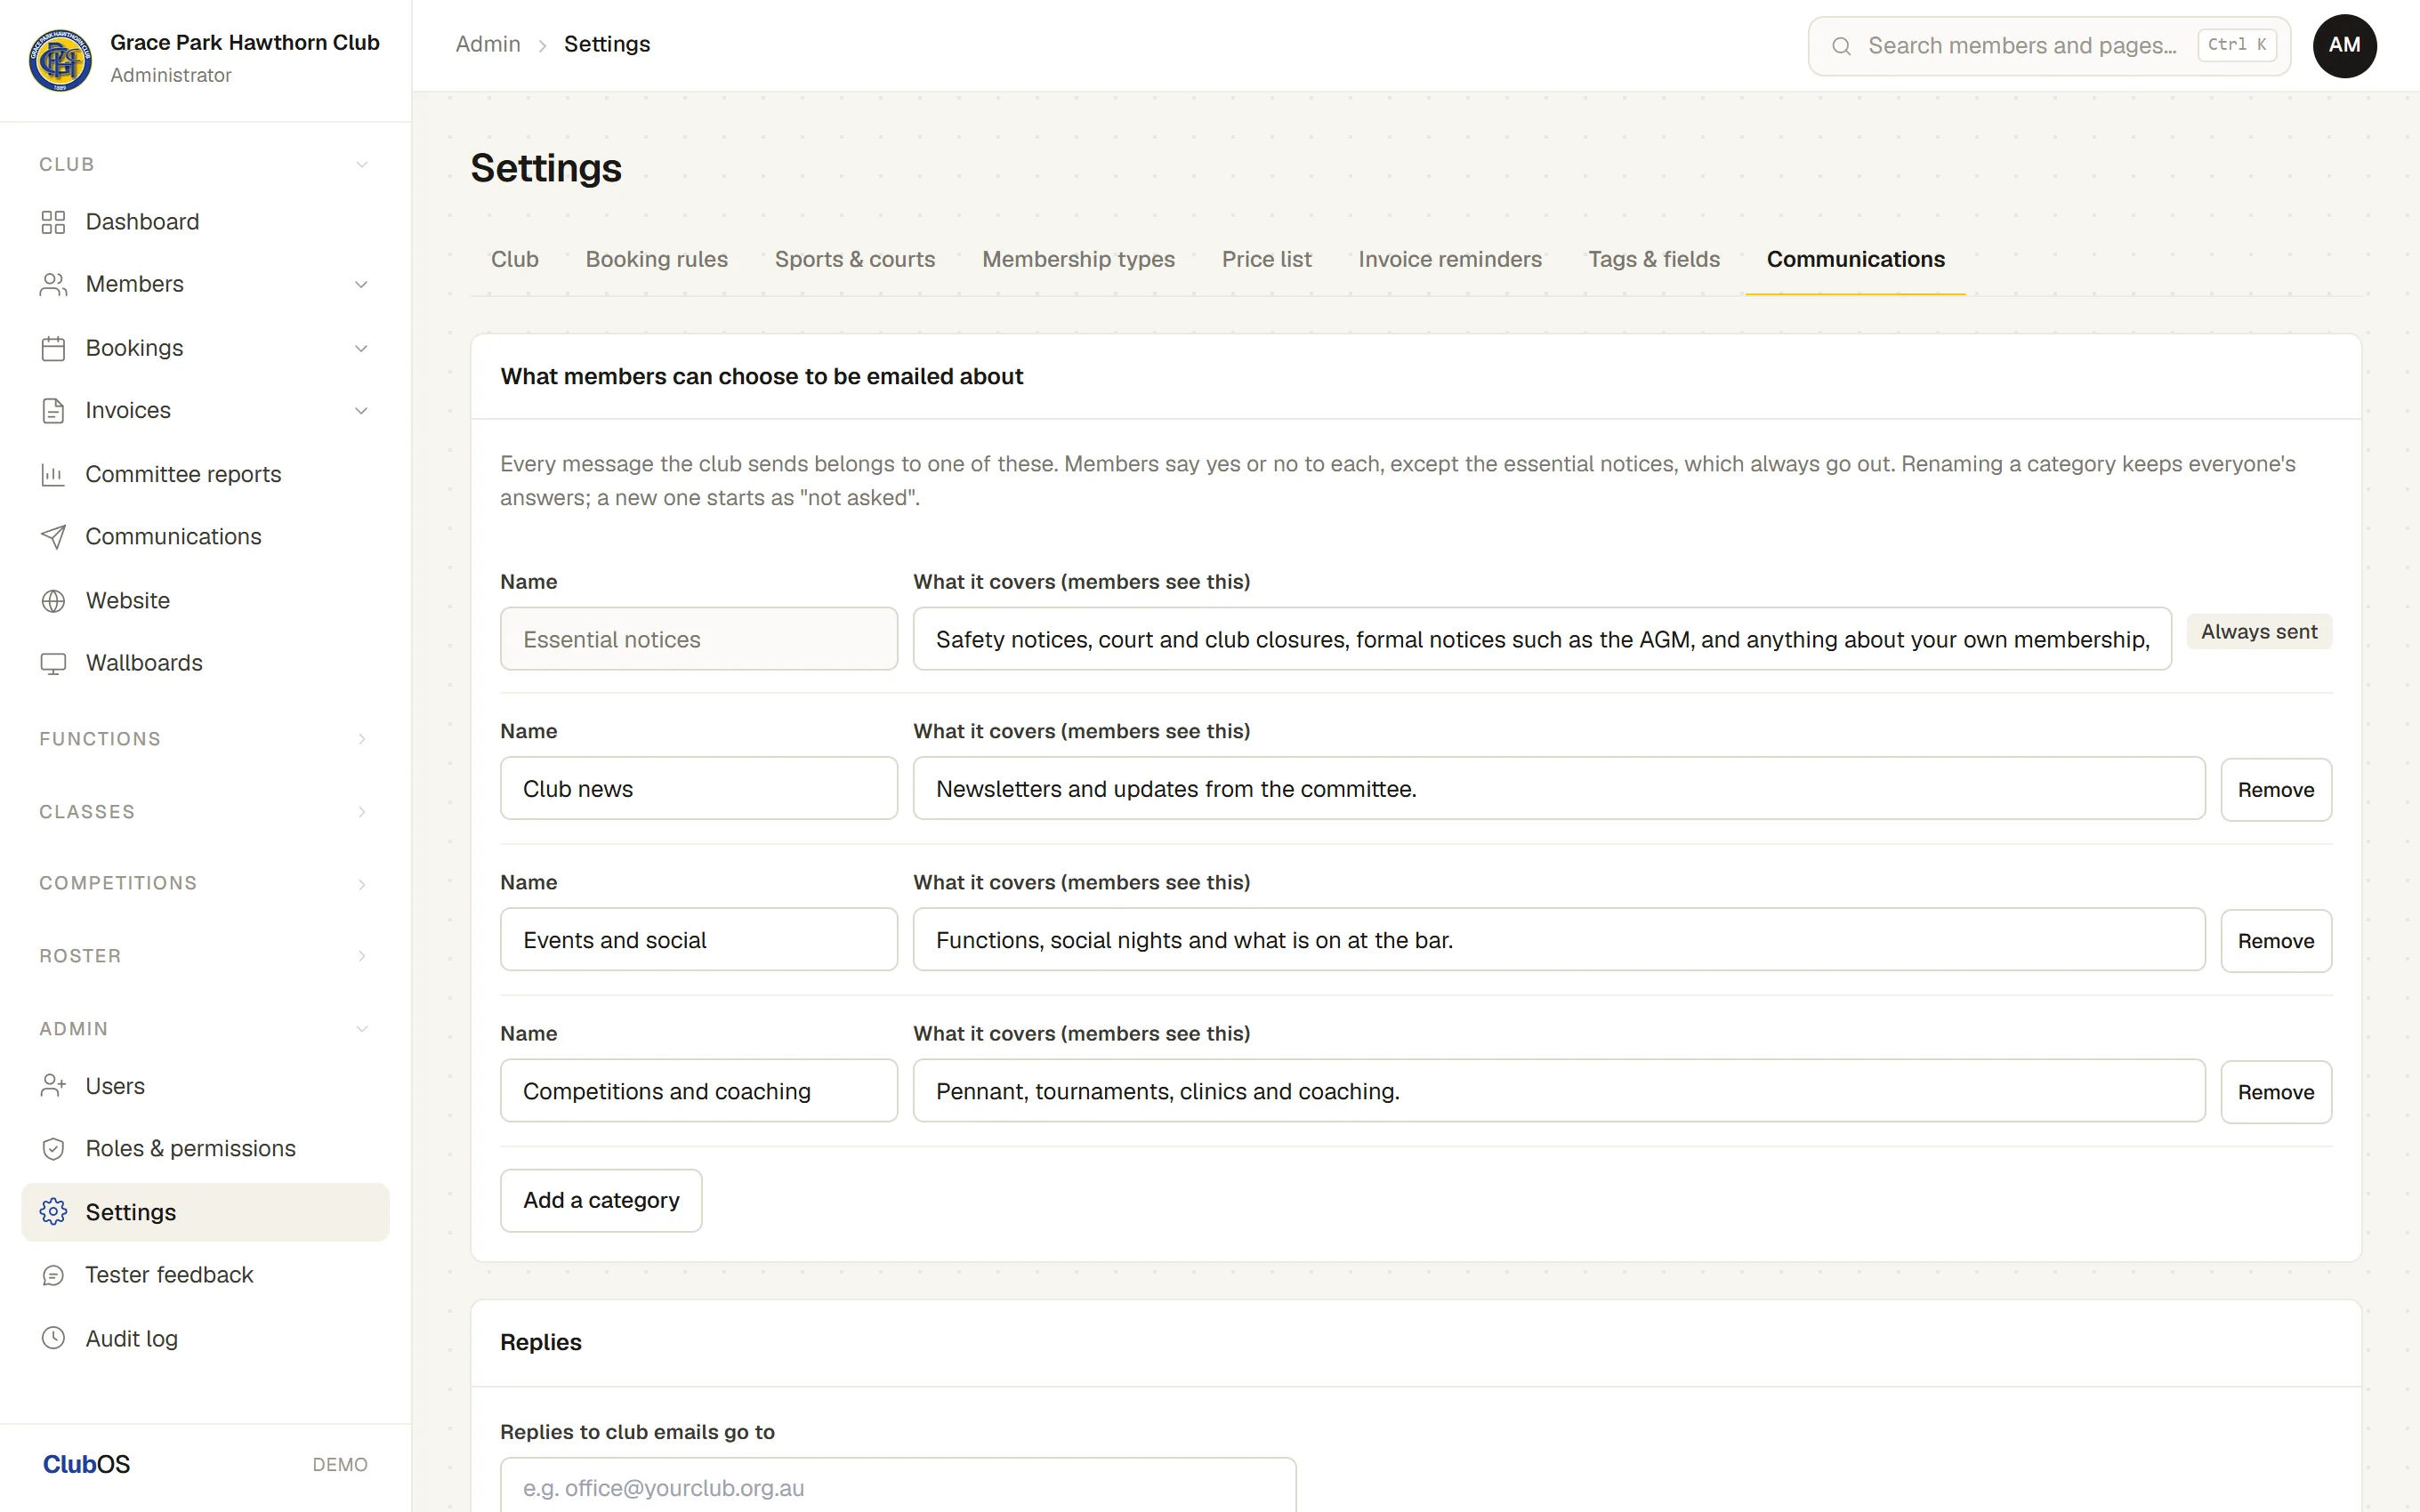2420x1512 pixels.
Task: Click the Settings gear icon in sidebar
Action: [53, 1212]
